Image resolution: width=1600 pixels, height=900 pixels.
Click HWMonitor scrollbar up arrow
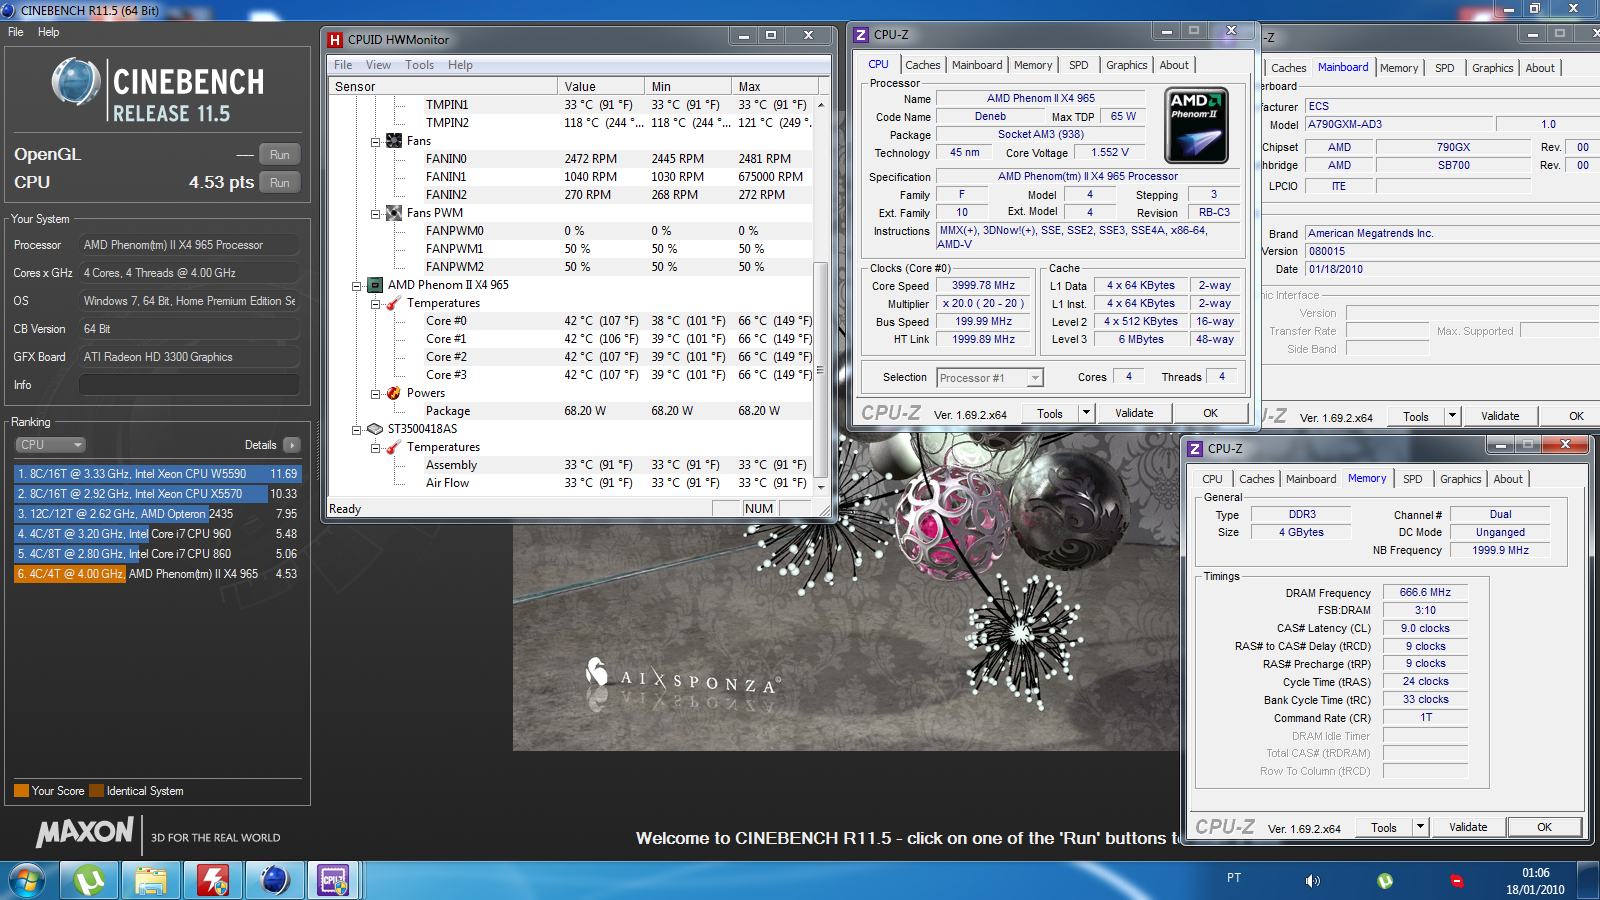coord(821,104)
